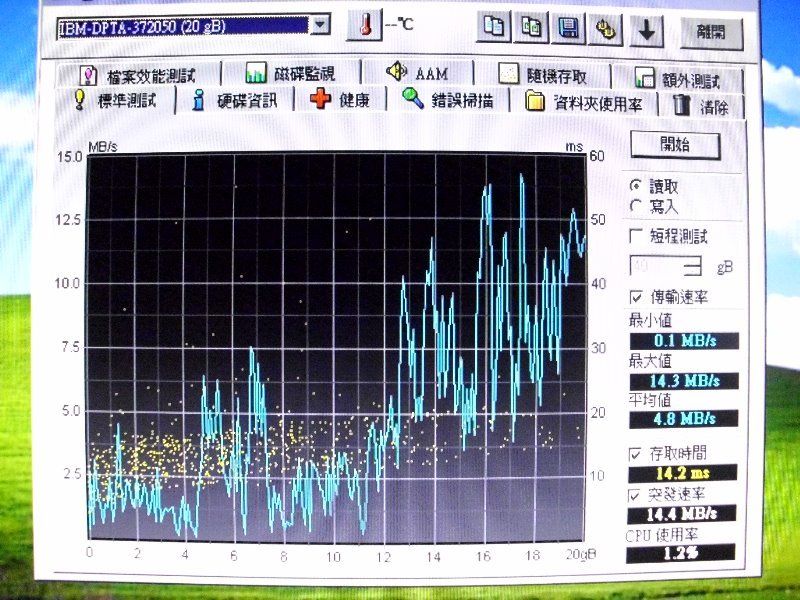
Task: Click the thermometer temperature icon
Action: point(364,24)
